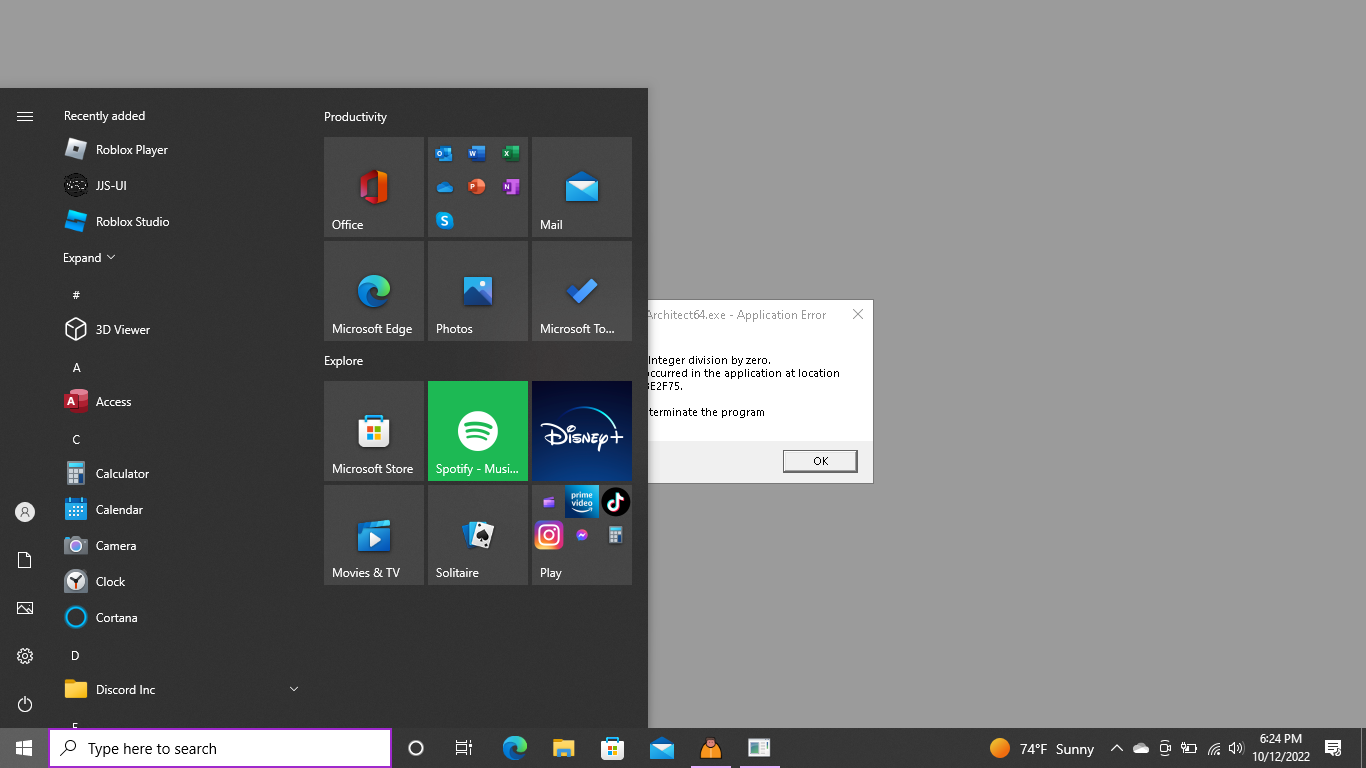Open Settings gear in Start menu
Image resolution: width=1366 pixels, height=768 pixels.
coord(25,656)
